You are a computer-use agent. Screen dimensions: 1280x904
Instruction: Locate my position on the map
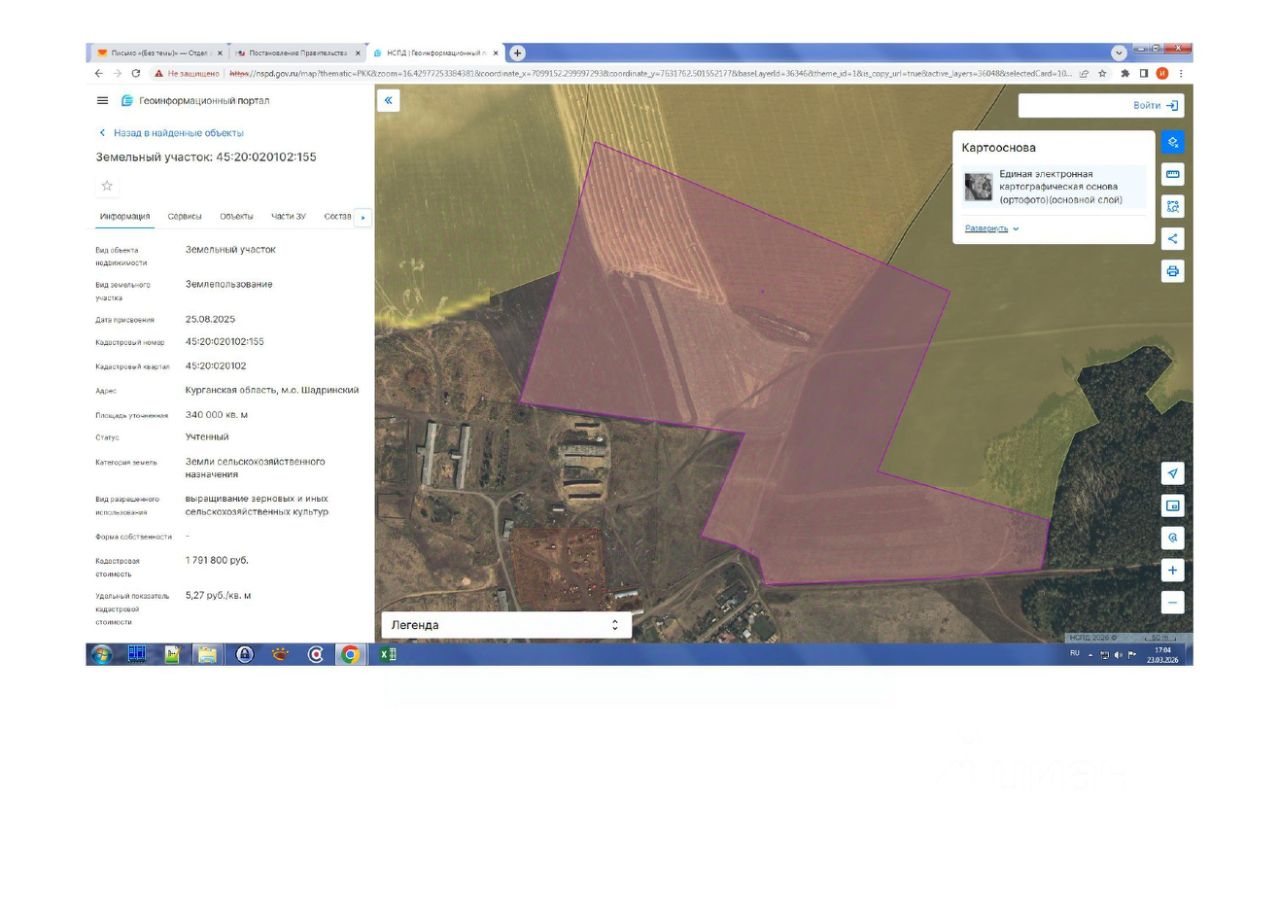pos(1173,473)
